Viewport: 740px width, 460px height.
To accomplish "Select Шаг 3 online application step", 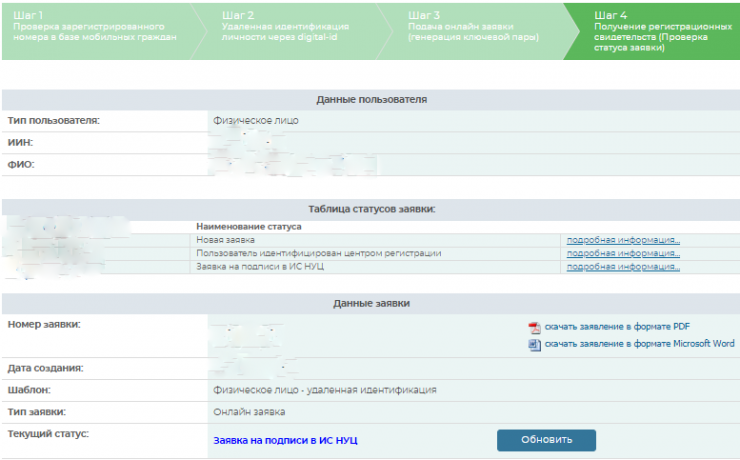I will (x=473, y=30).
